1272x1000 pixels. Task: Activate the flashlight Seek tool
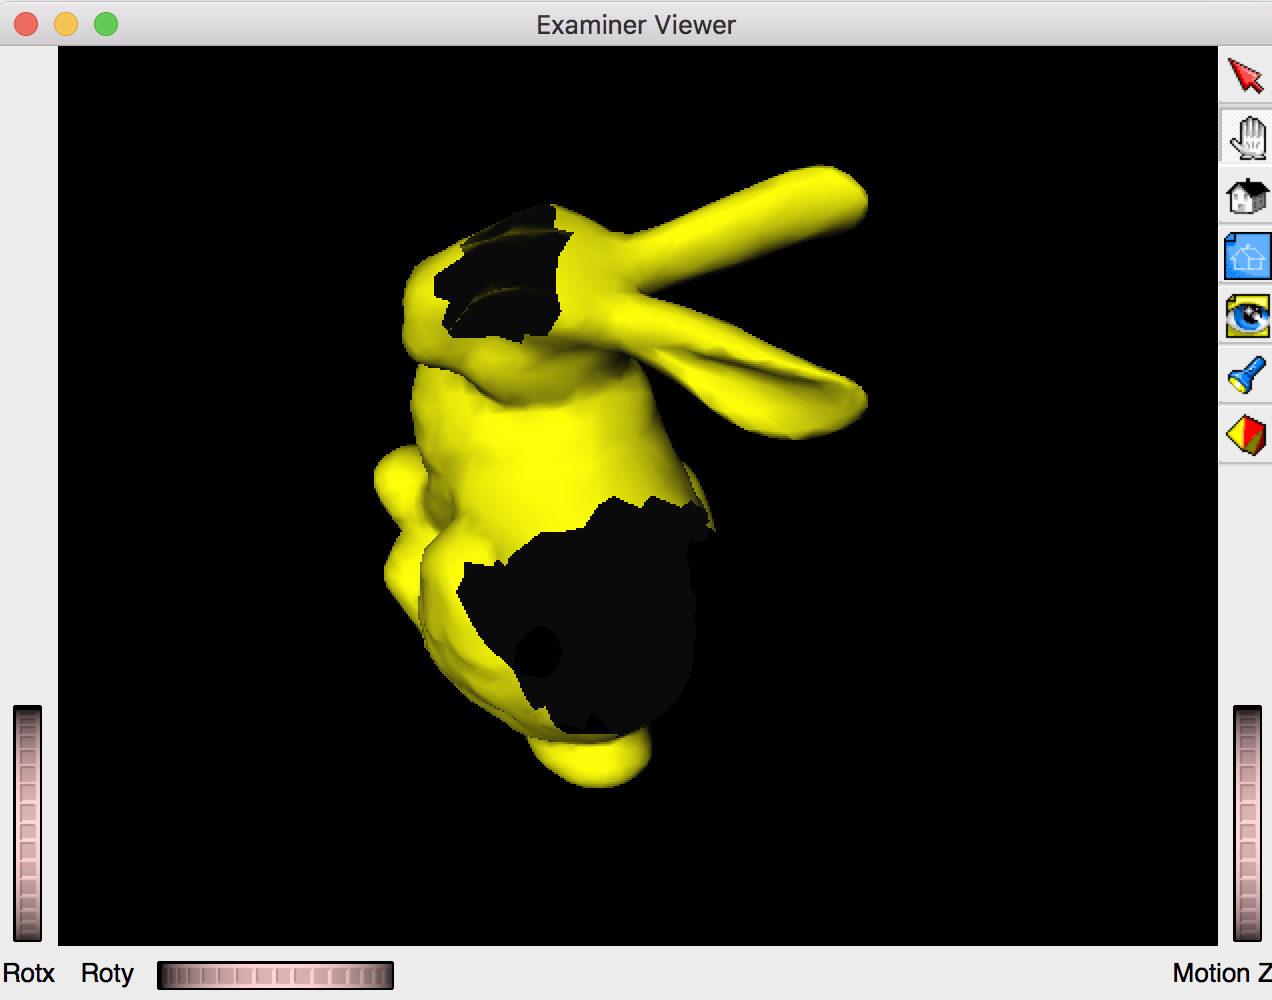click(x=1245, y=374)
